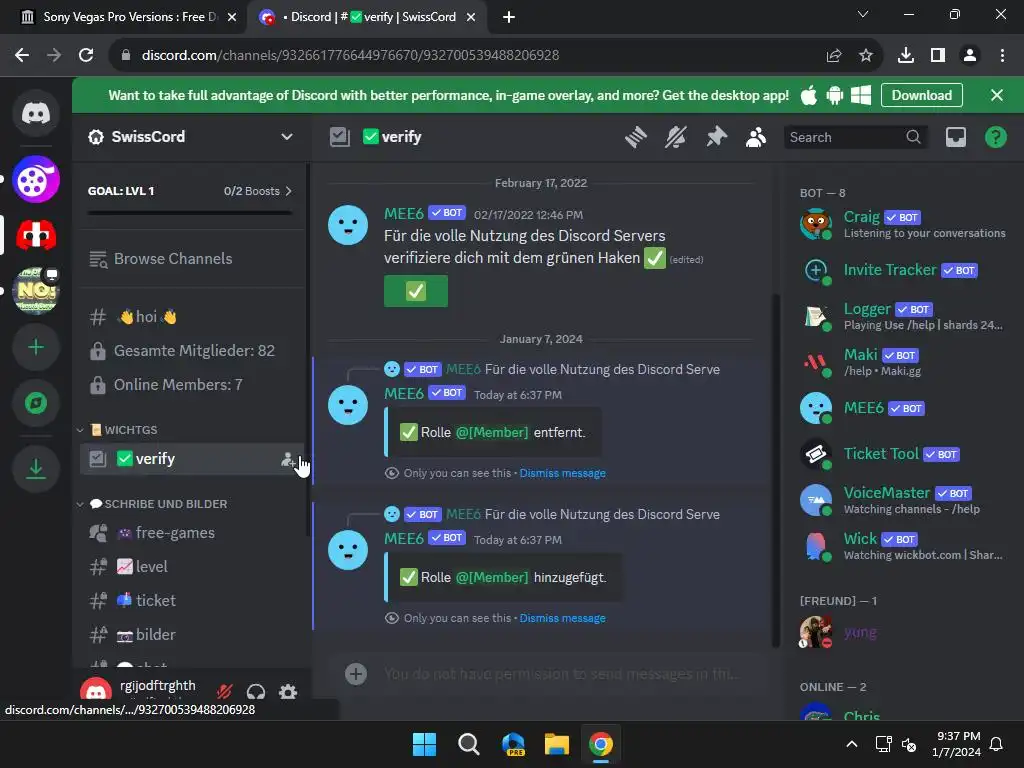Reload the page

86,56
